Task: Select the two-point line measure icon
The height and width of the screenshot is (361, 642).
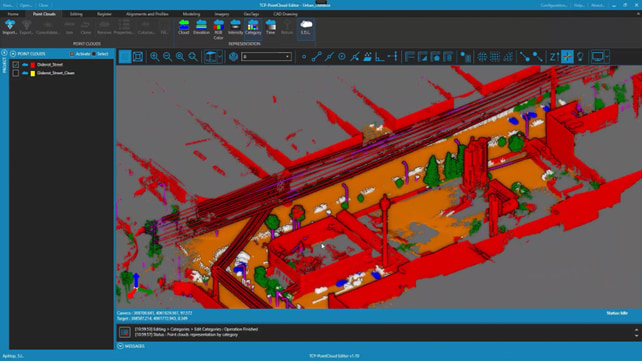Action: point(316,57)
